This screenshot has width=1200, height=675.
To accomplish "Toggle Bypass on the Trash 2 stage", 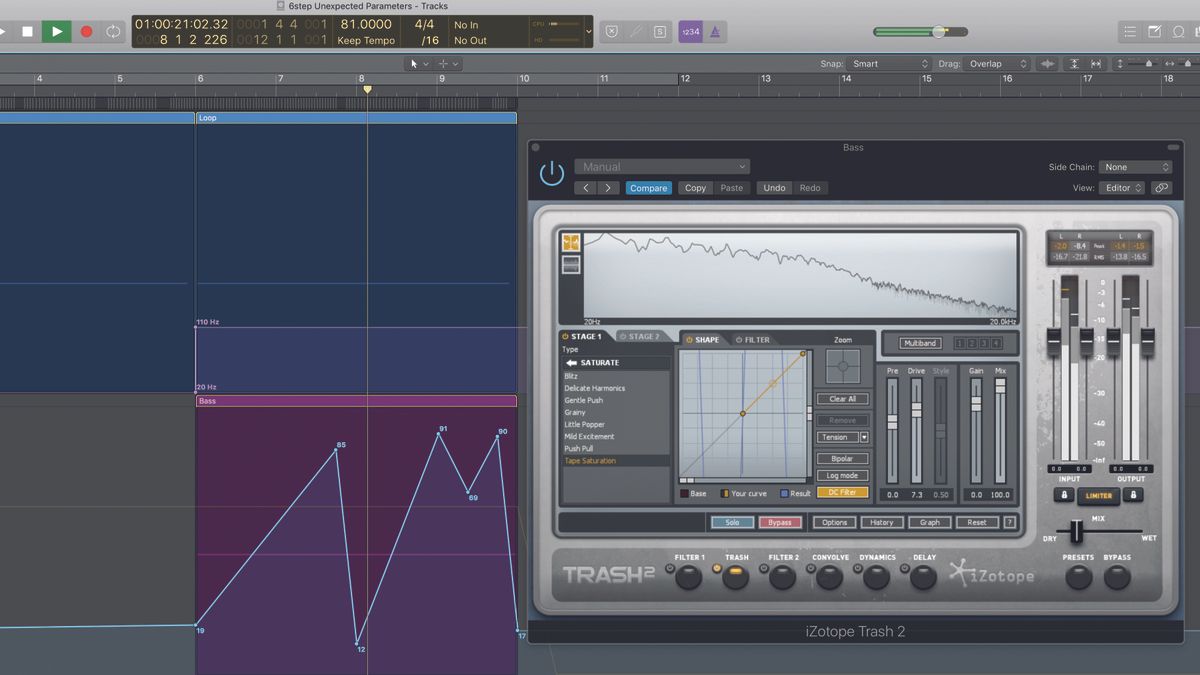I will click(781, 522).
